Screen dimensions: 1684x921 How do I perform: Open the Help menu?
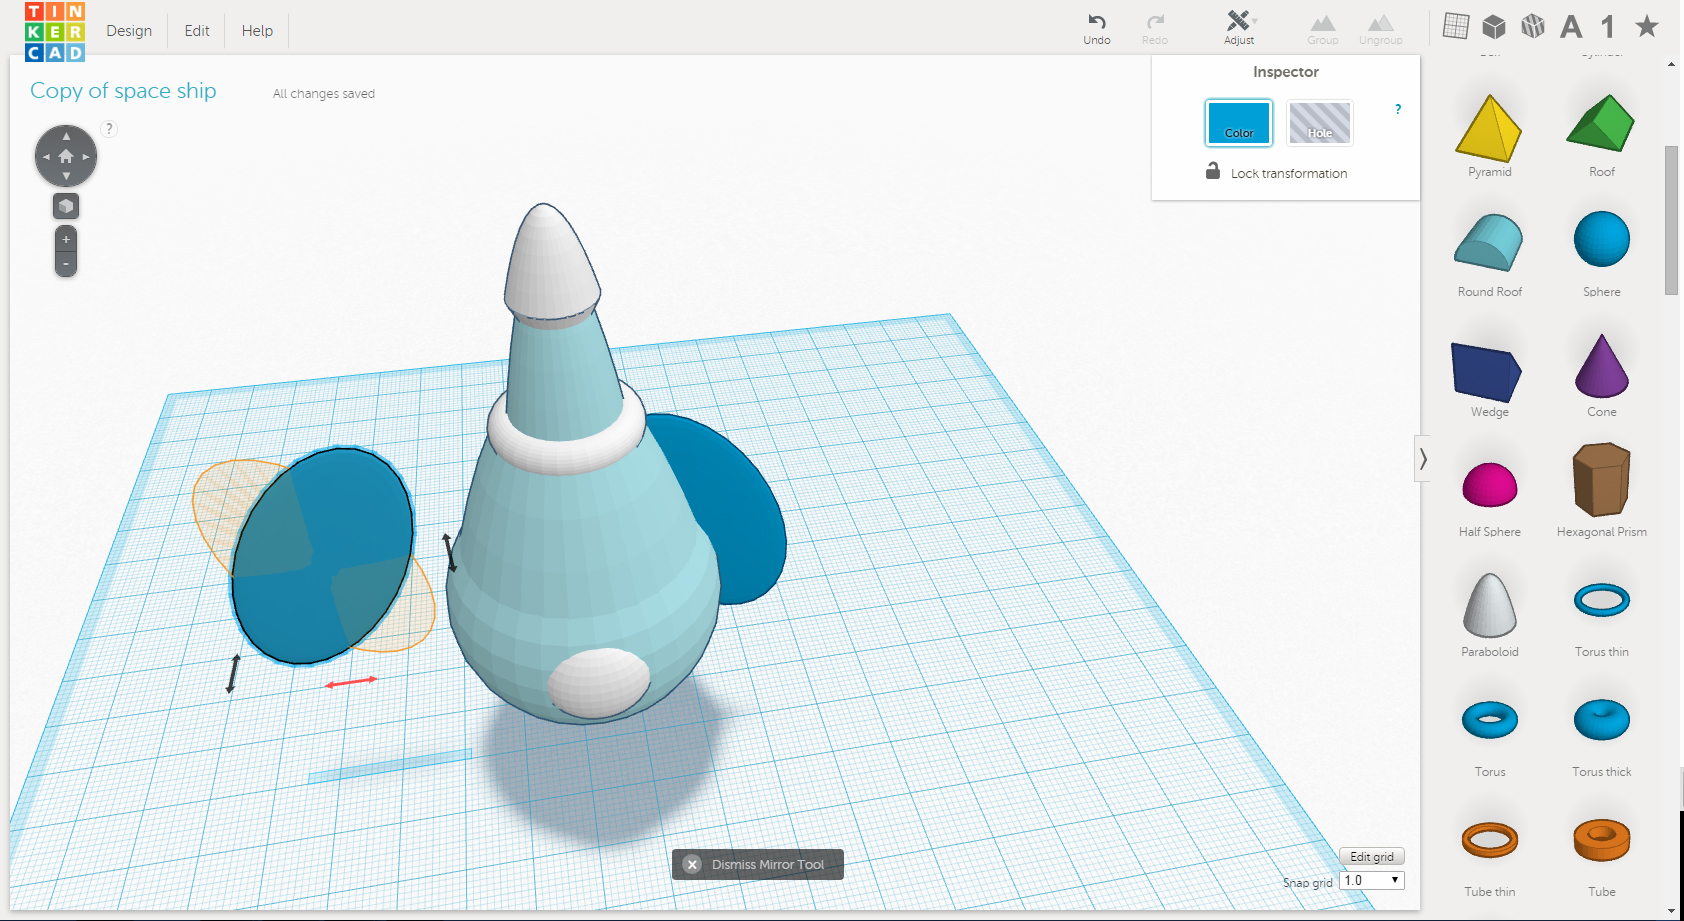pos(257,31)
